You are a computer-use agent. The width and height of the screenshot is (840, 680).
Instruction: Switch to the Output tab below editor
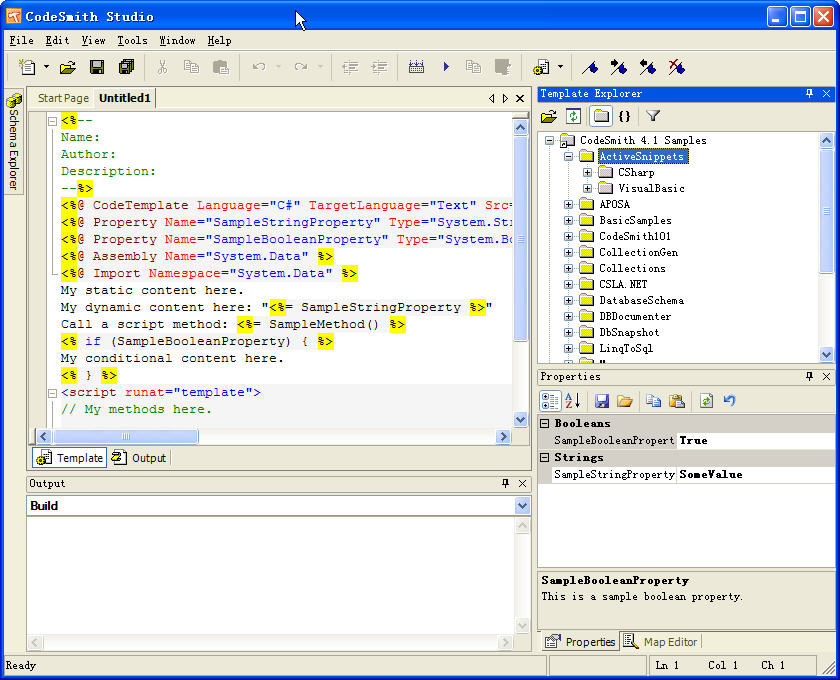click(140, 458)
